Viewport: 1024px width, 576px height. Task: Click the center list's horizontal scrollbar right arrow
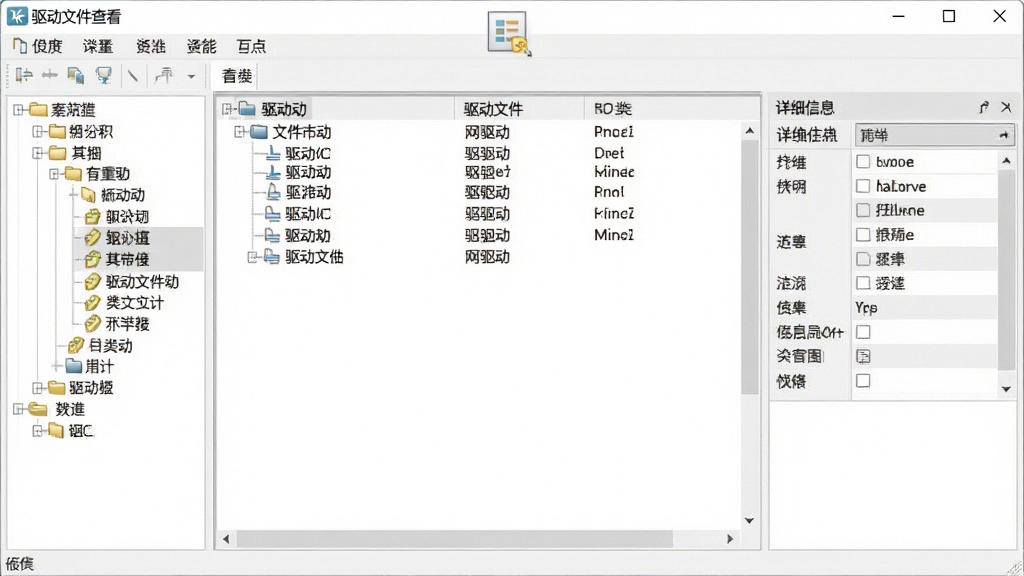tap(730, 539)
